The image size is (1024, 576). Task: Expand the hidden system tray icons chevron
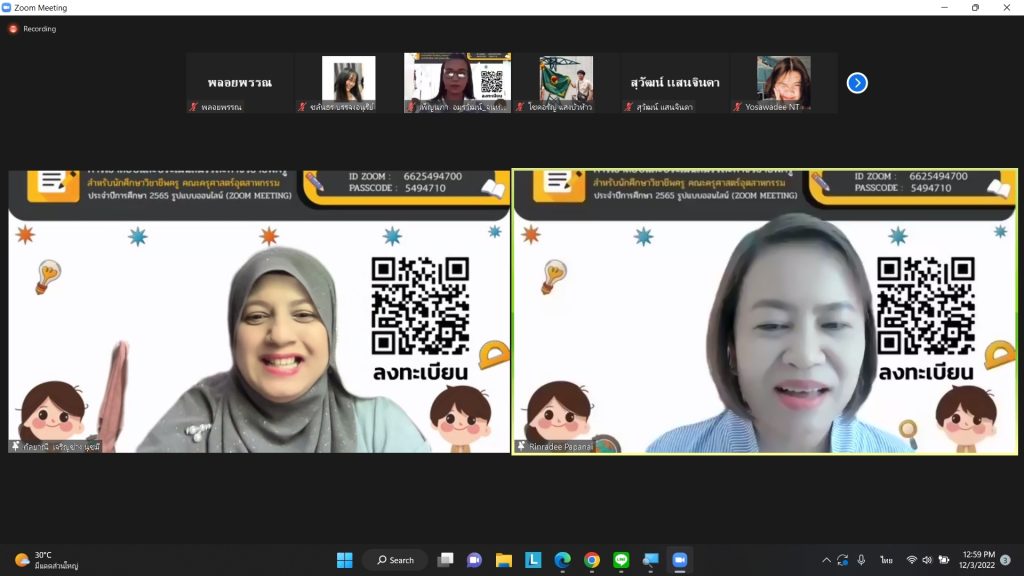[x=826, y=560]
